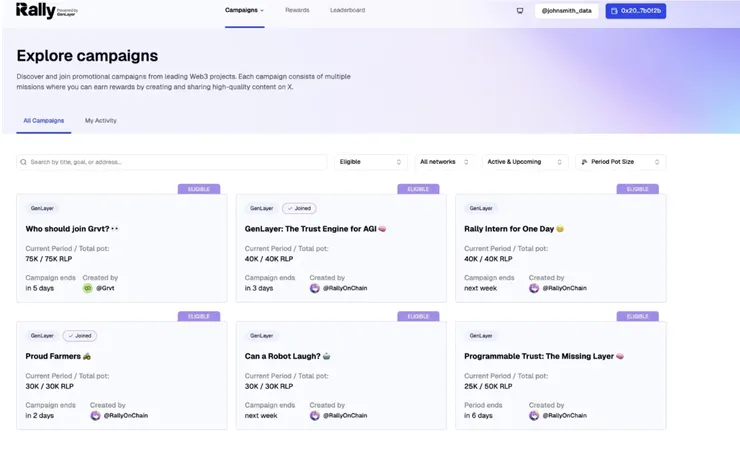Open the Active & Upcoming status dropdown
The height and width of the screenshot is (450, 740).
pos(525,162)
